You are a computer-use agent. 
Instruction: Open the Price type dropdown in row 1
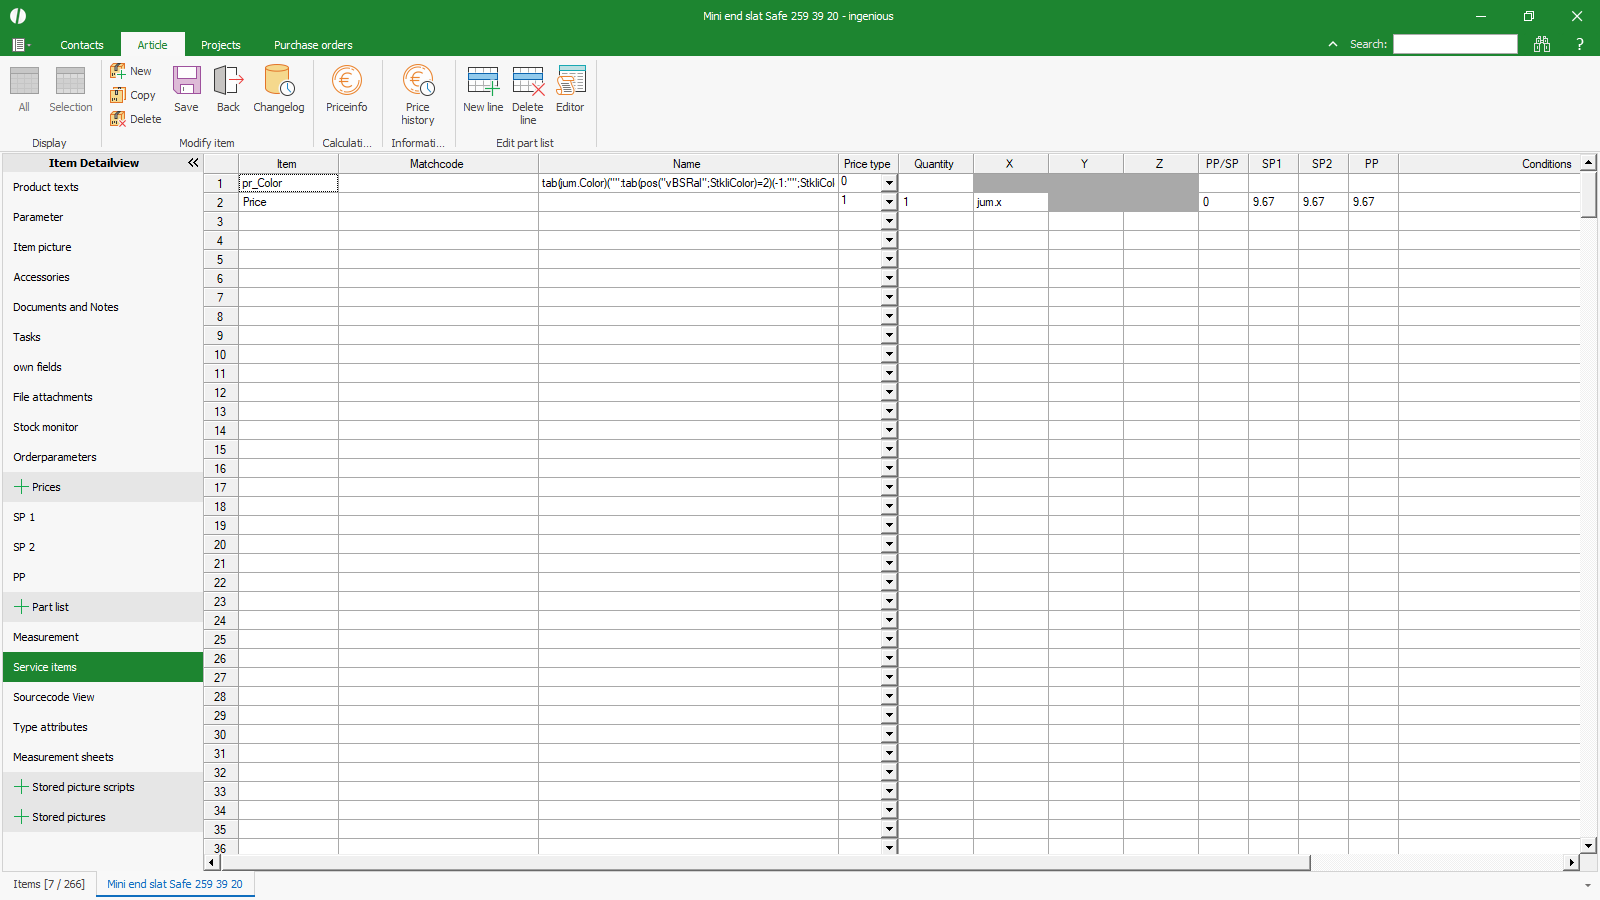point(888,183)
